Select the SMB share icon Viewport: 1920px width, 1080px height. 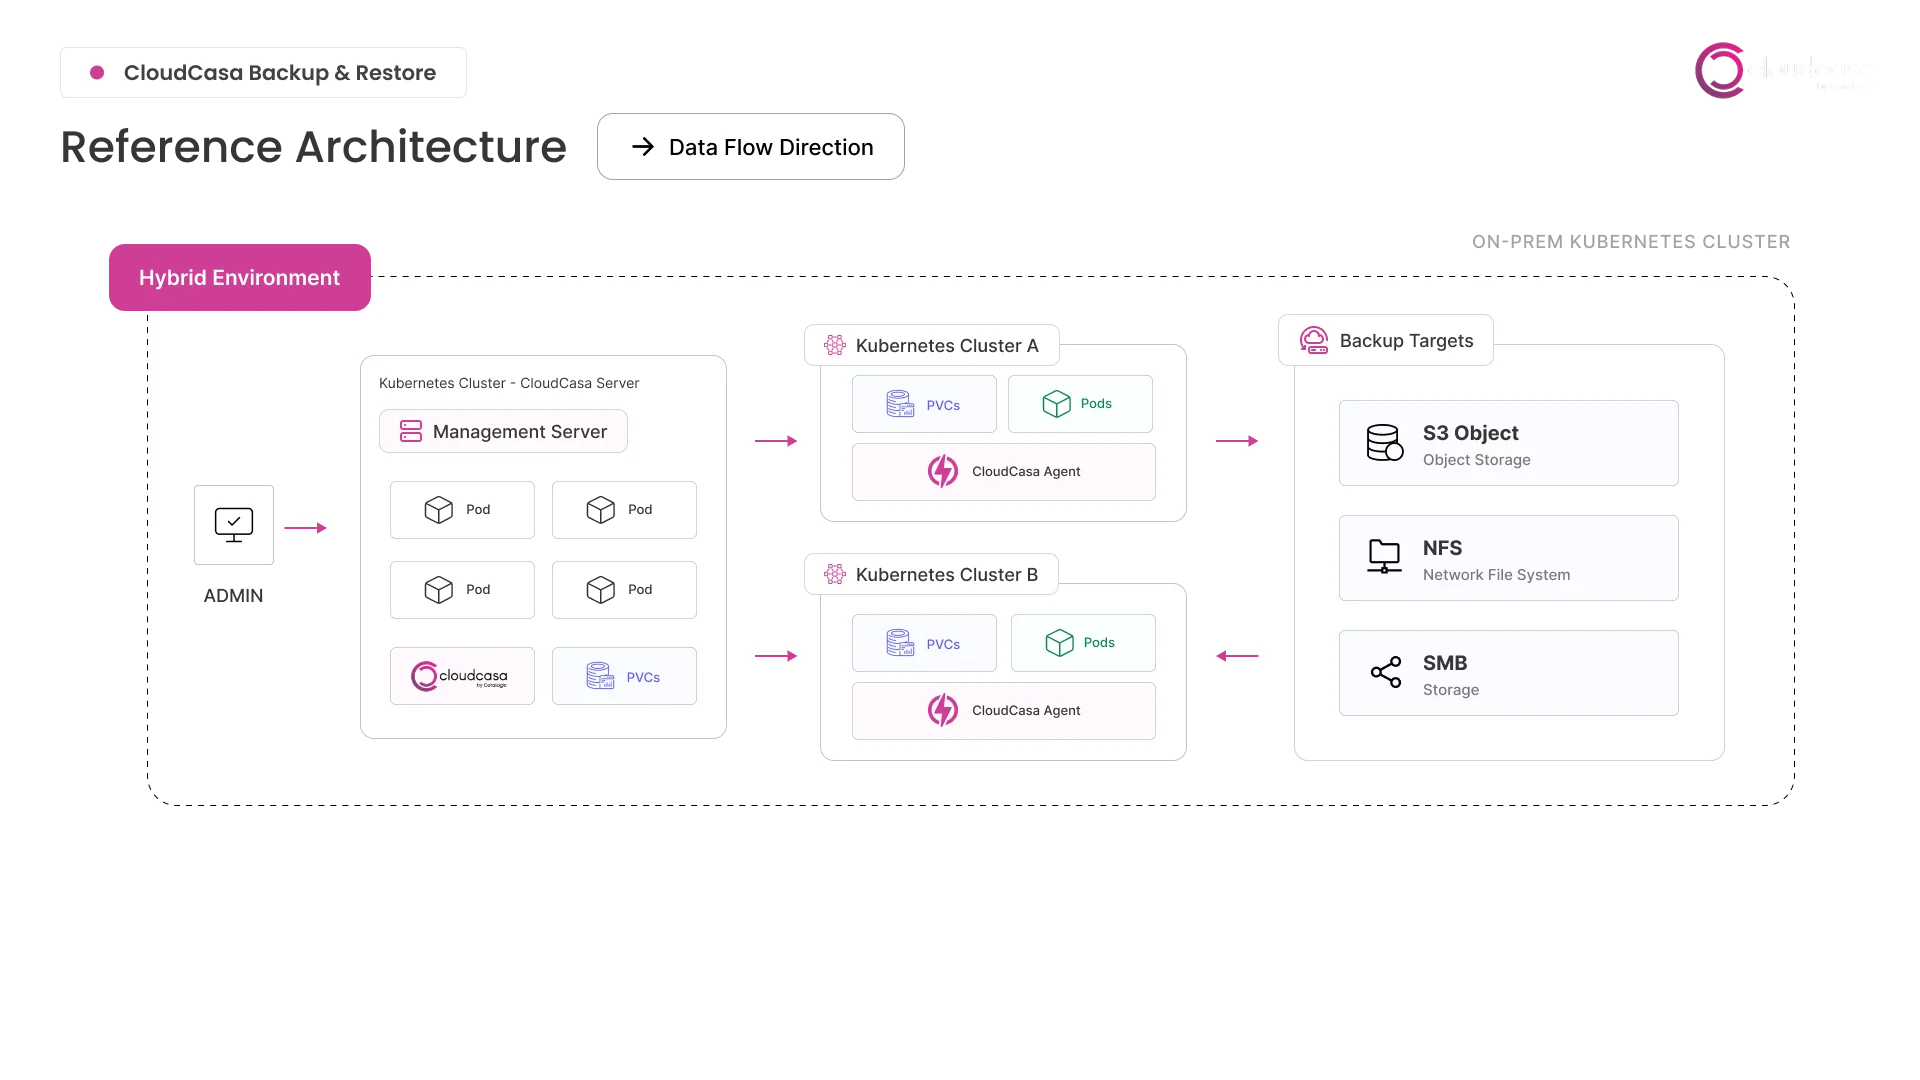pos(1384,672)
